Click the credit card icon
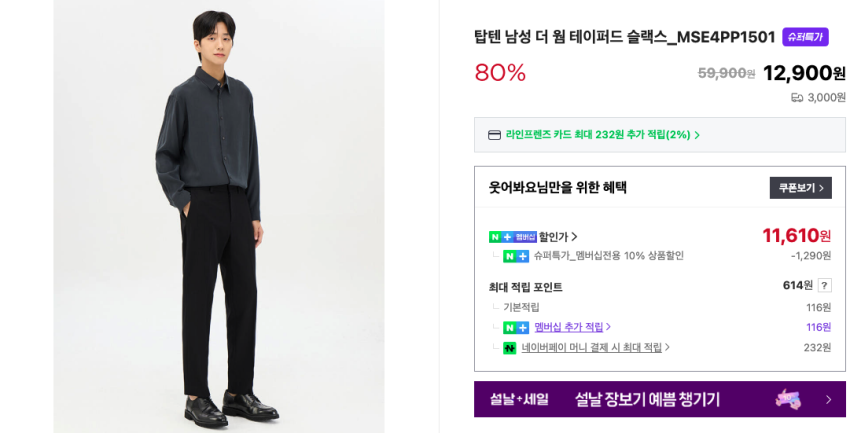This screenshot has width=850, height=433. (x=494, y=135)
